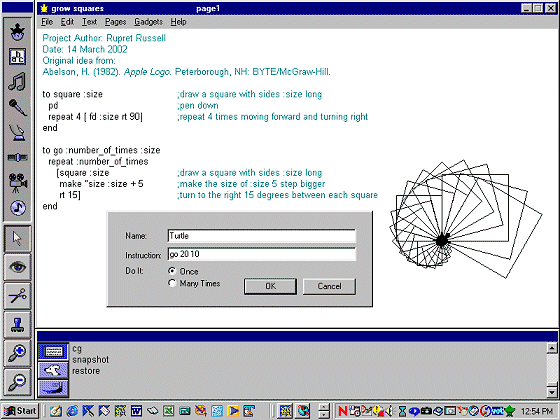560x420 pixels.
Task: Open the Pages menu
Action: click(x=115, y=22)
